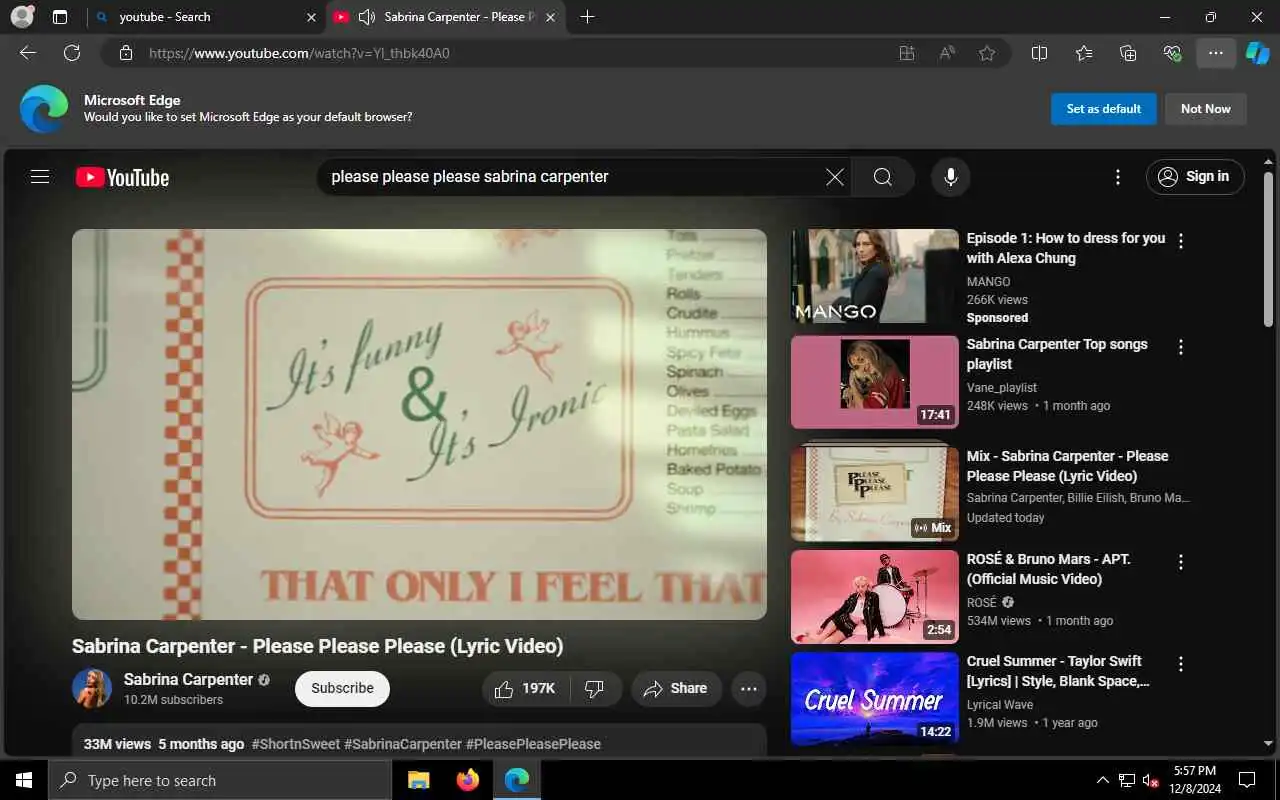Viewport: 1280px width, 800px height.
Task: Open Edge read aloud icon
Action: 947,53
